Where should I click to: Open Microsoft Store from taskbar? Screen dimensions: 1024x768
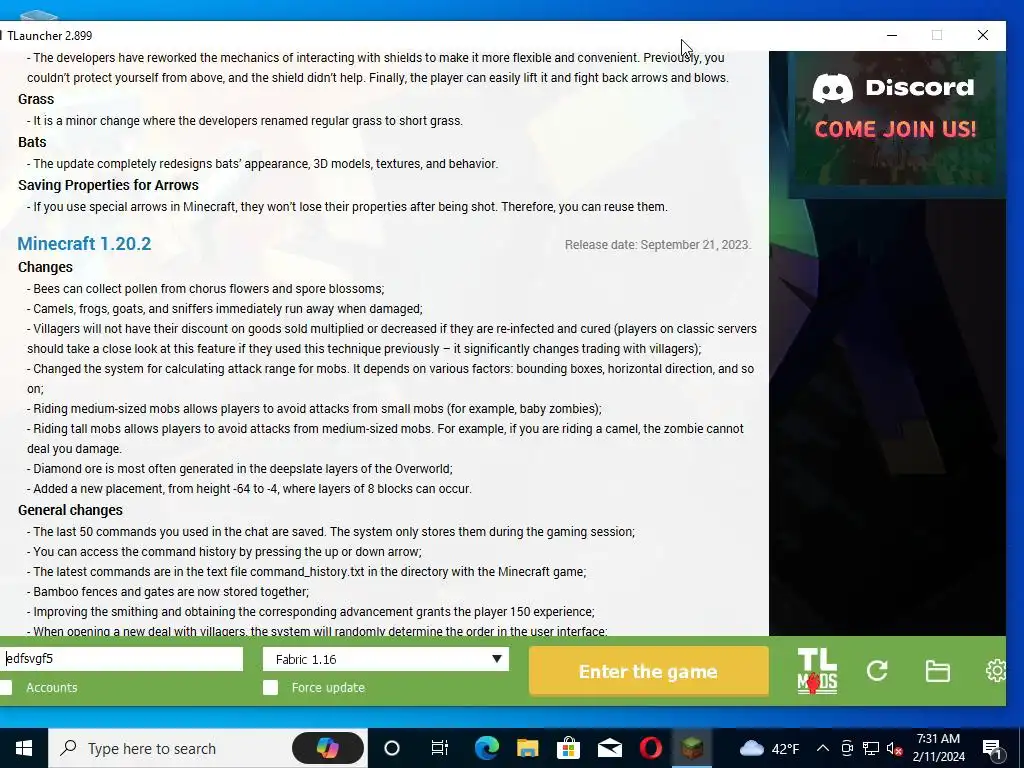click(569, 748)
